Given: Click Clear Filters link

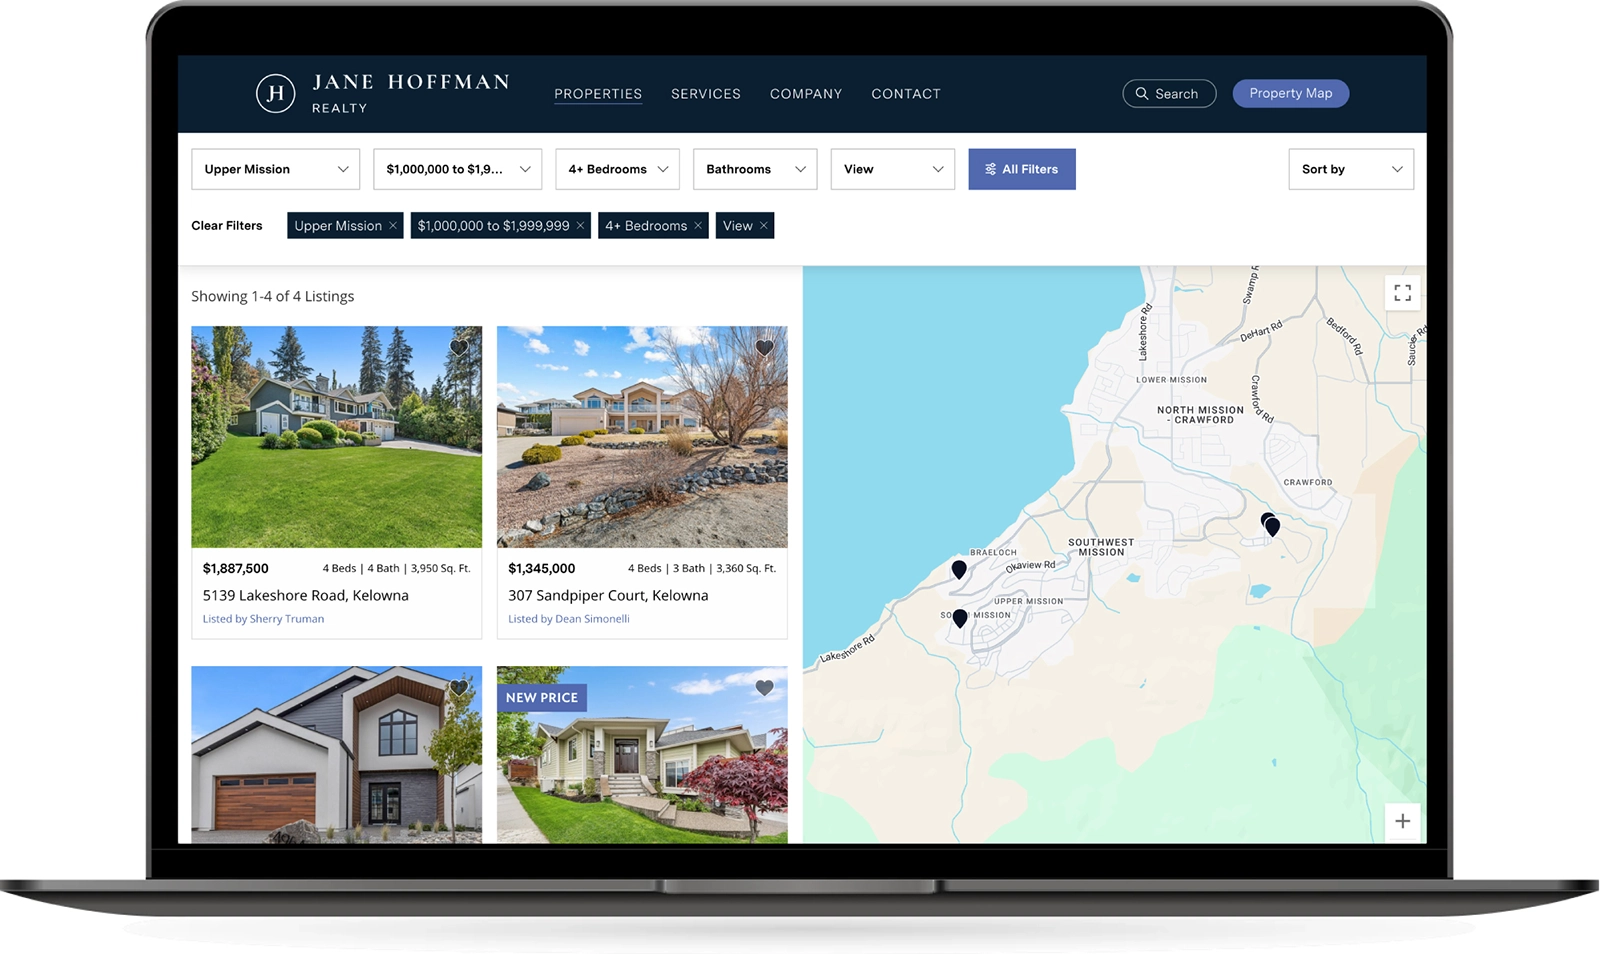Looking at the screenshot, I should [227, 226].
